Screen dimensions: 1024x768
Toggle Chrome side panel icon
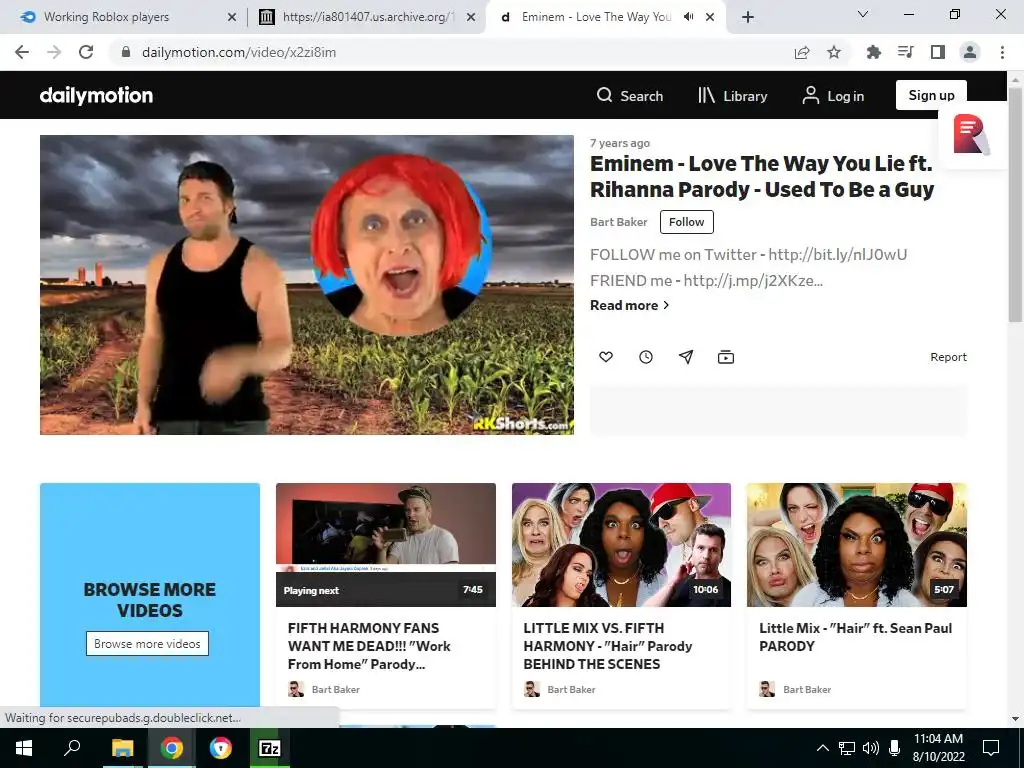938,52
